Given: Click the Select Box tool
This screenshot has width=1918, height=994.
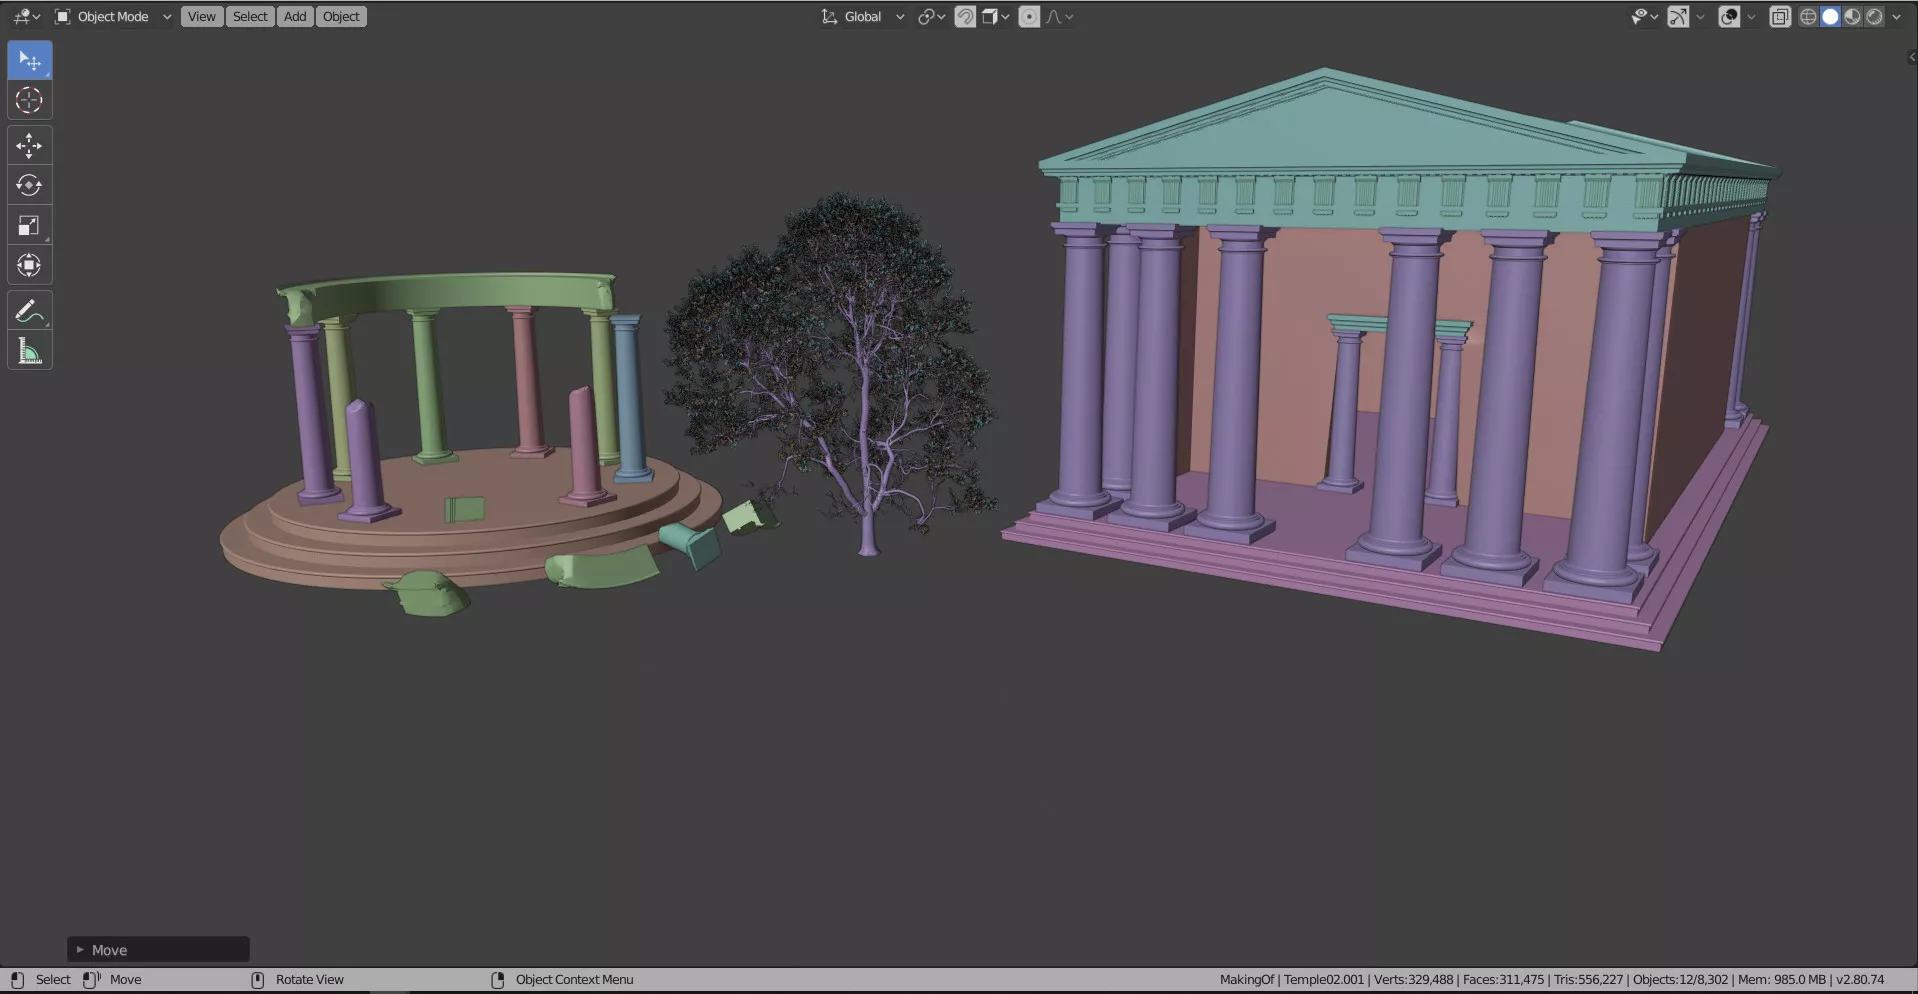Looking at the screenshot, I should 29,61.
